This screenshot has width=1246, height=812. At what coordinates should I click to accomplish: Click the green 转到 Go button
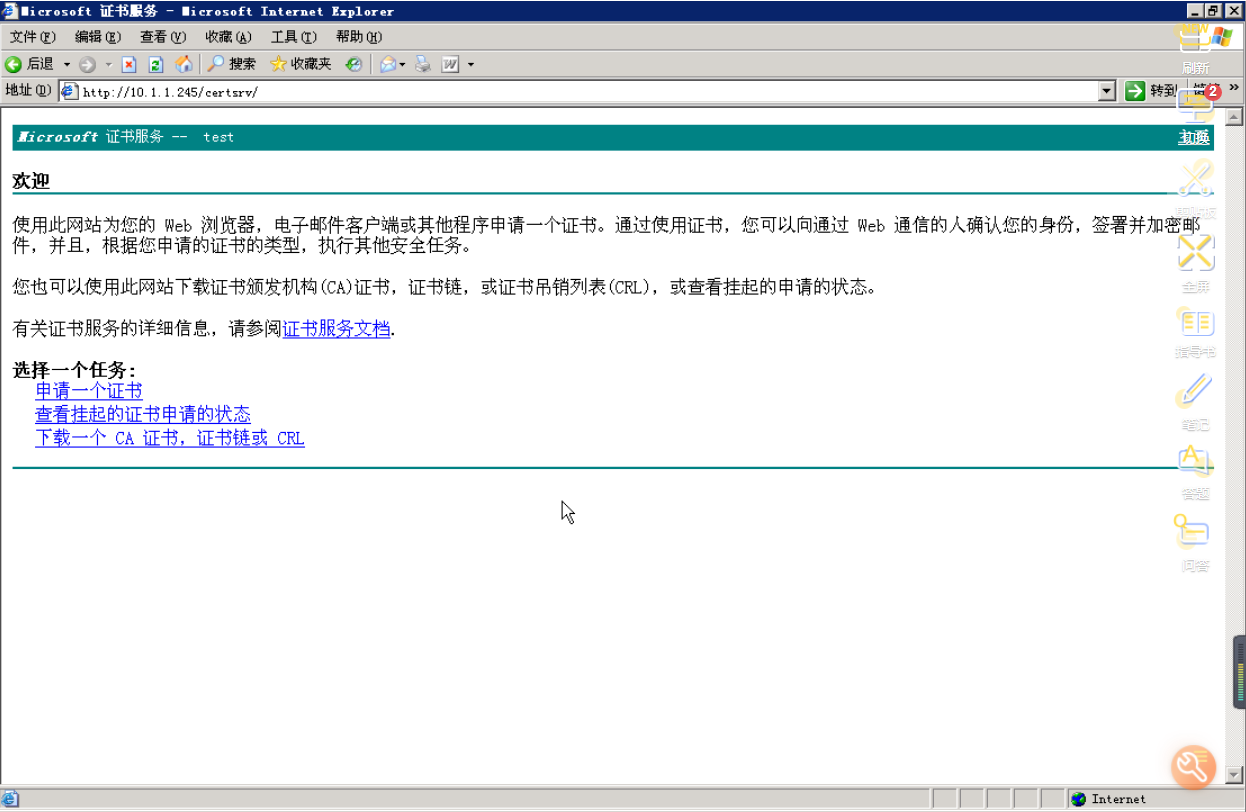[x=1151, y=91]
